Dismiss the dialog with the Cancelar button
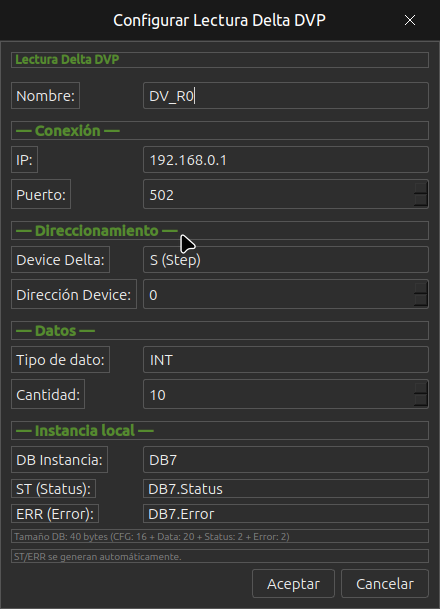The width and height of the screenshot is (440, 609). pos(385,583)
